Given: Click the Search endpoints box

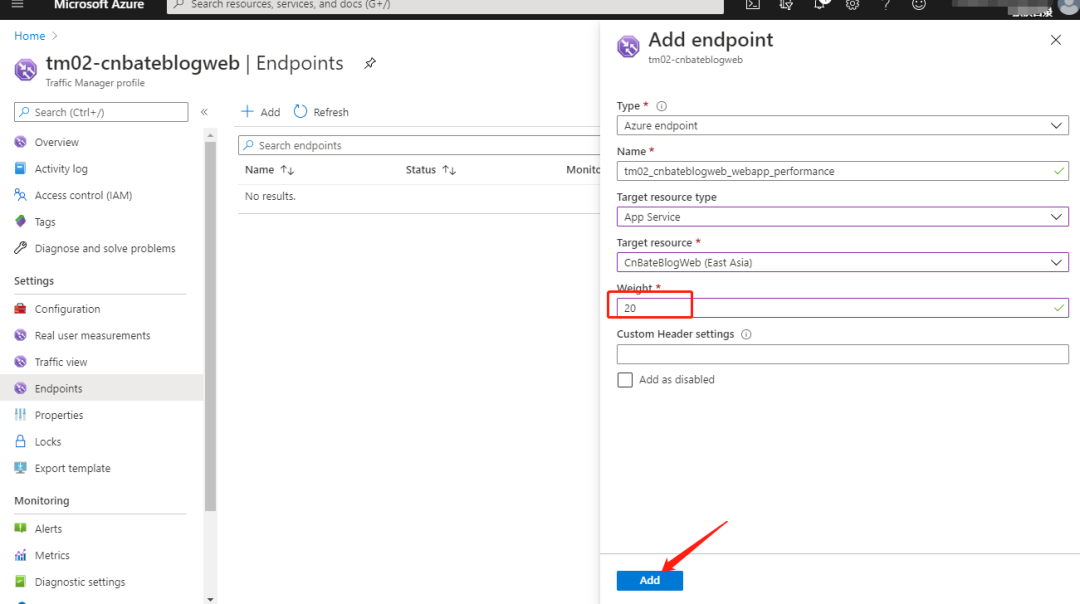Looking at the screenshot, I should pos(419,145).
